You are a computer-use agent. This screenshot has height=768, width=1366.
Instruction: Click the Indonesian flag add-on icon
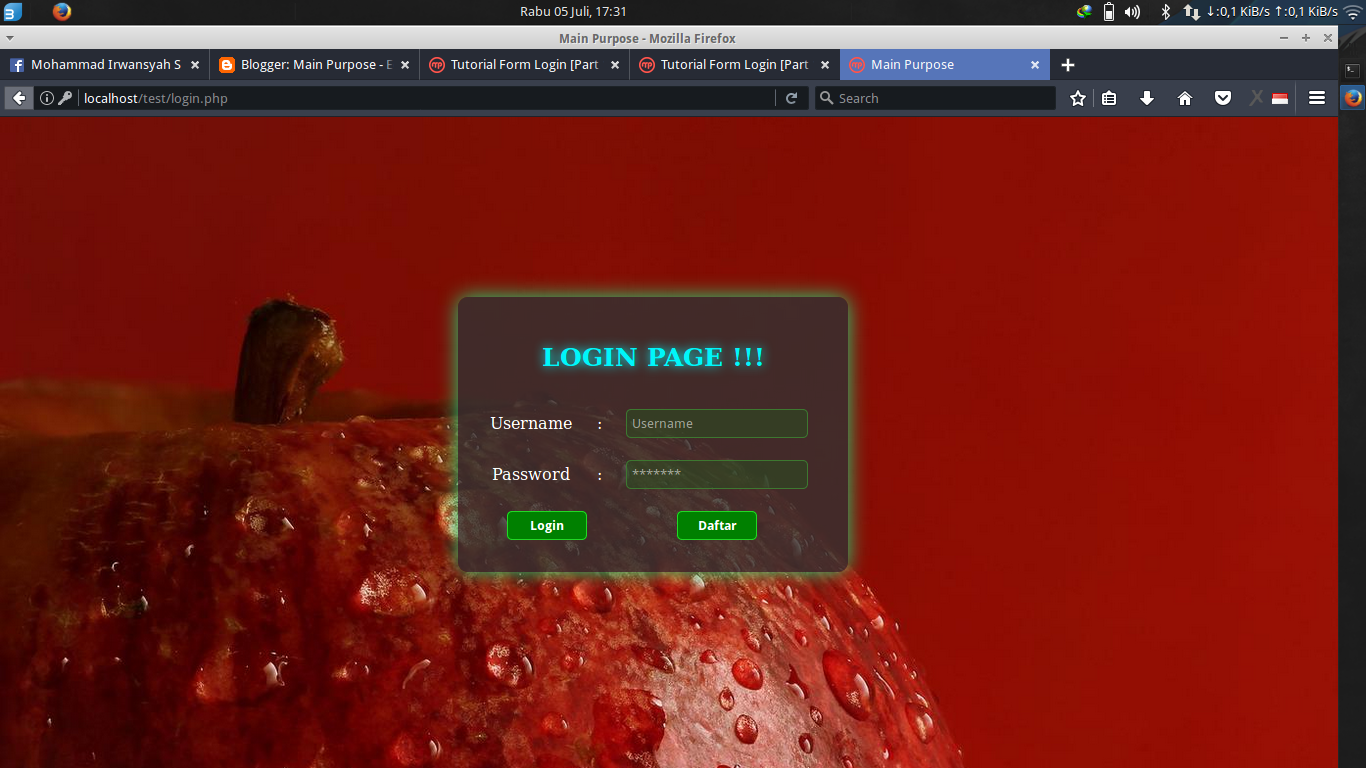pyautogui.click(x=1281, y=98)
